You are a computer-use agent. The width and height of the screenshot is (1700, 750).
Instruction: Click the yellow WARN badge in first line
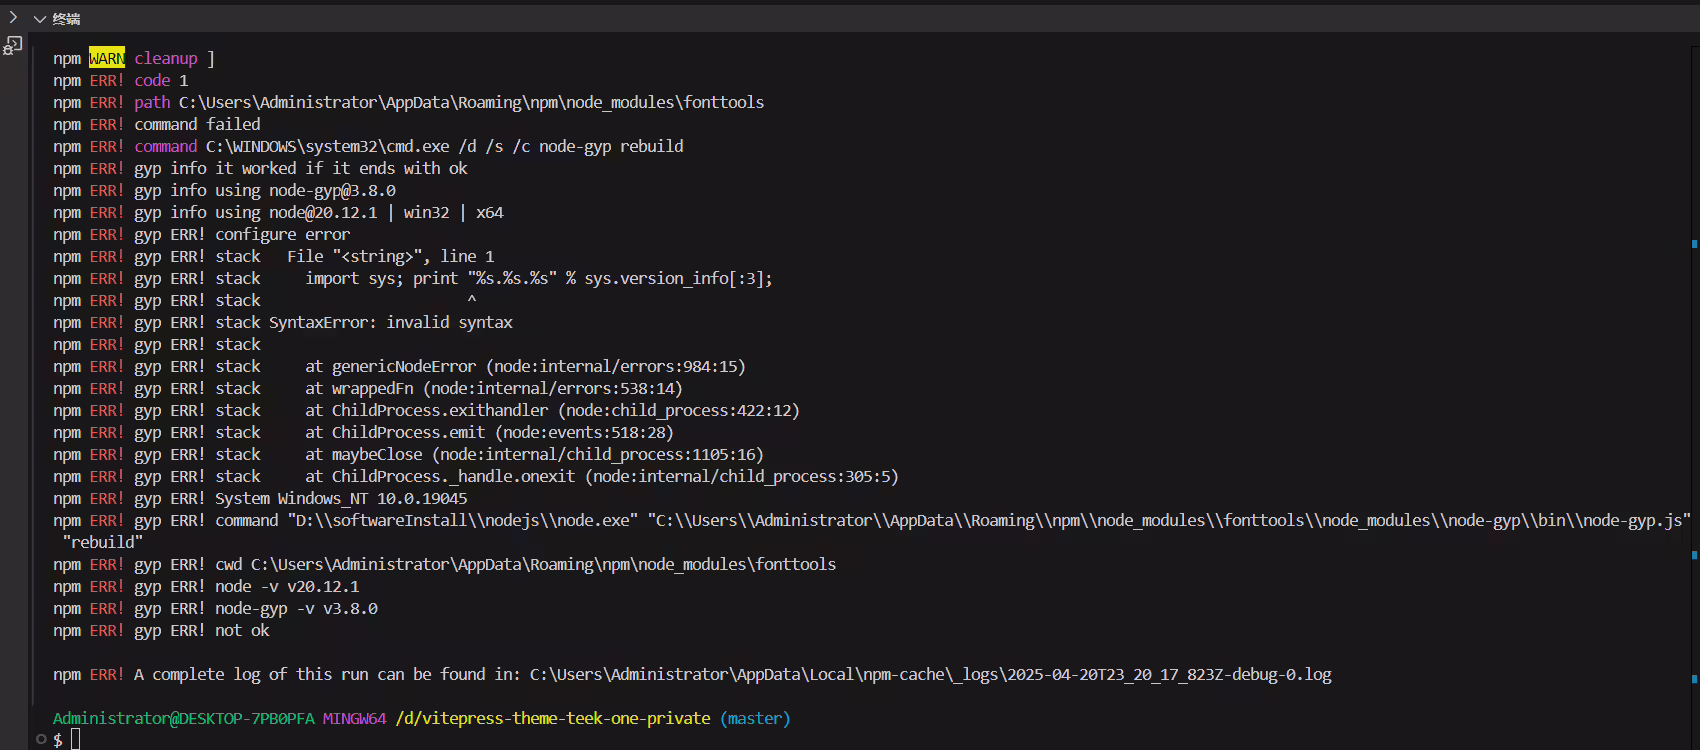tap(107, 59)
